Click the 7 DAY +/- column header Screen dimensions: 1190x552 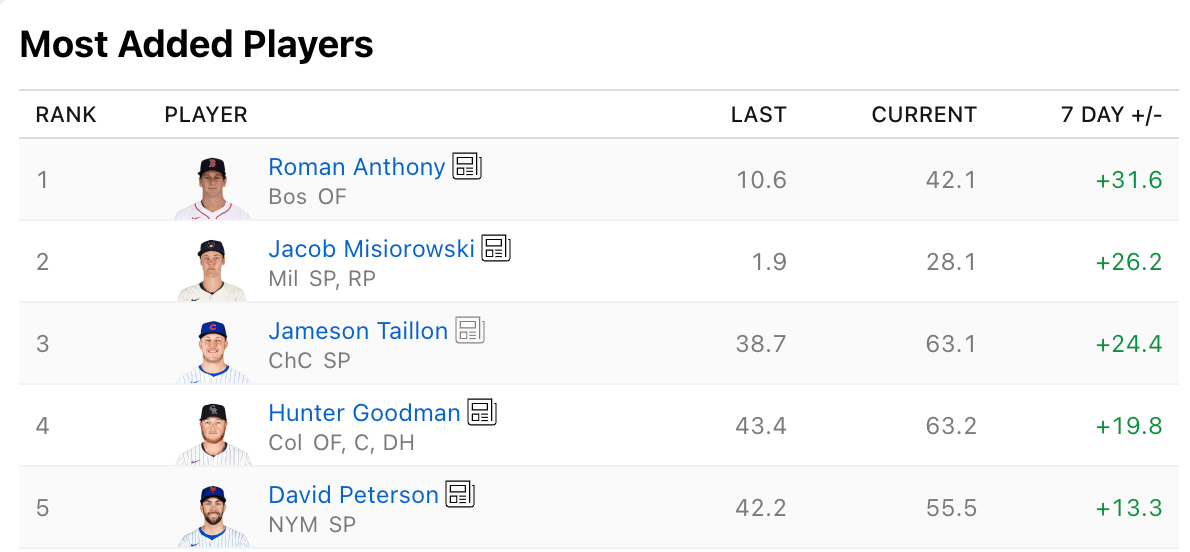pyautogui.click(x=1111, y=115)
